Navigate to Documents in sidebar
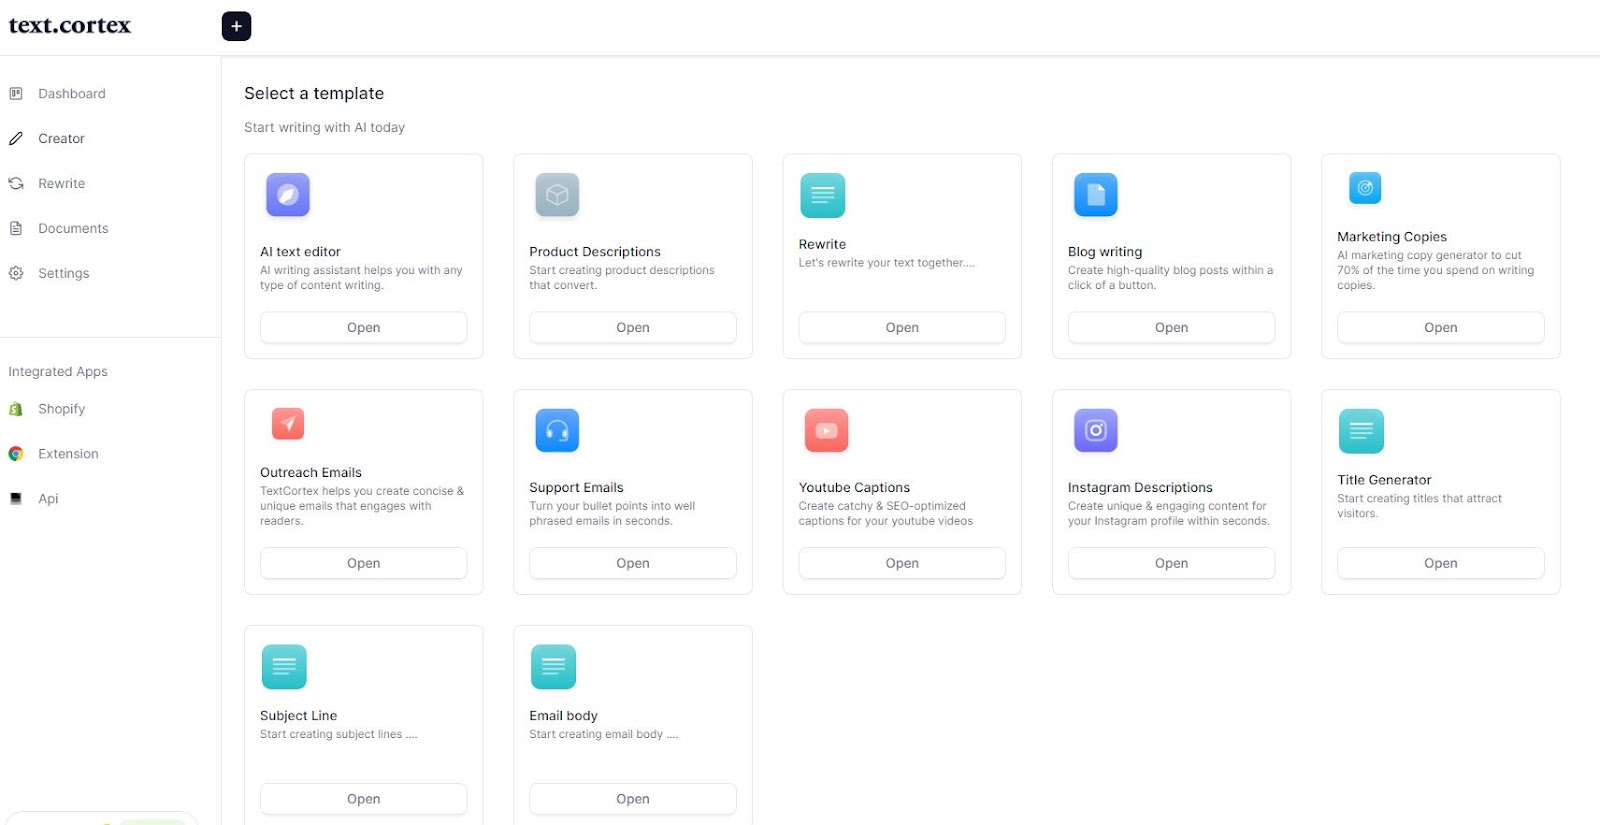This screenshot has width=1600, height=825. click(x=73, y=229)
